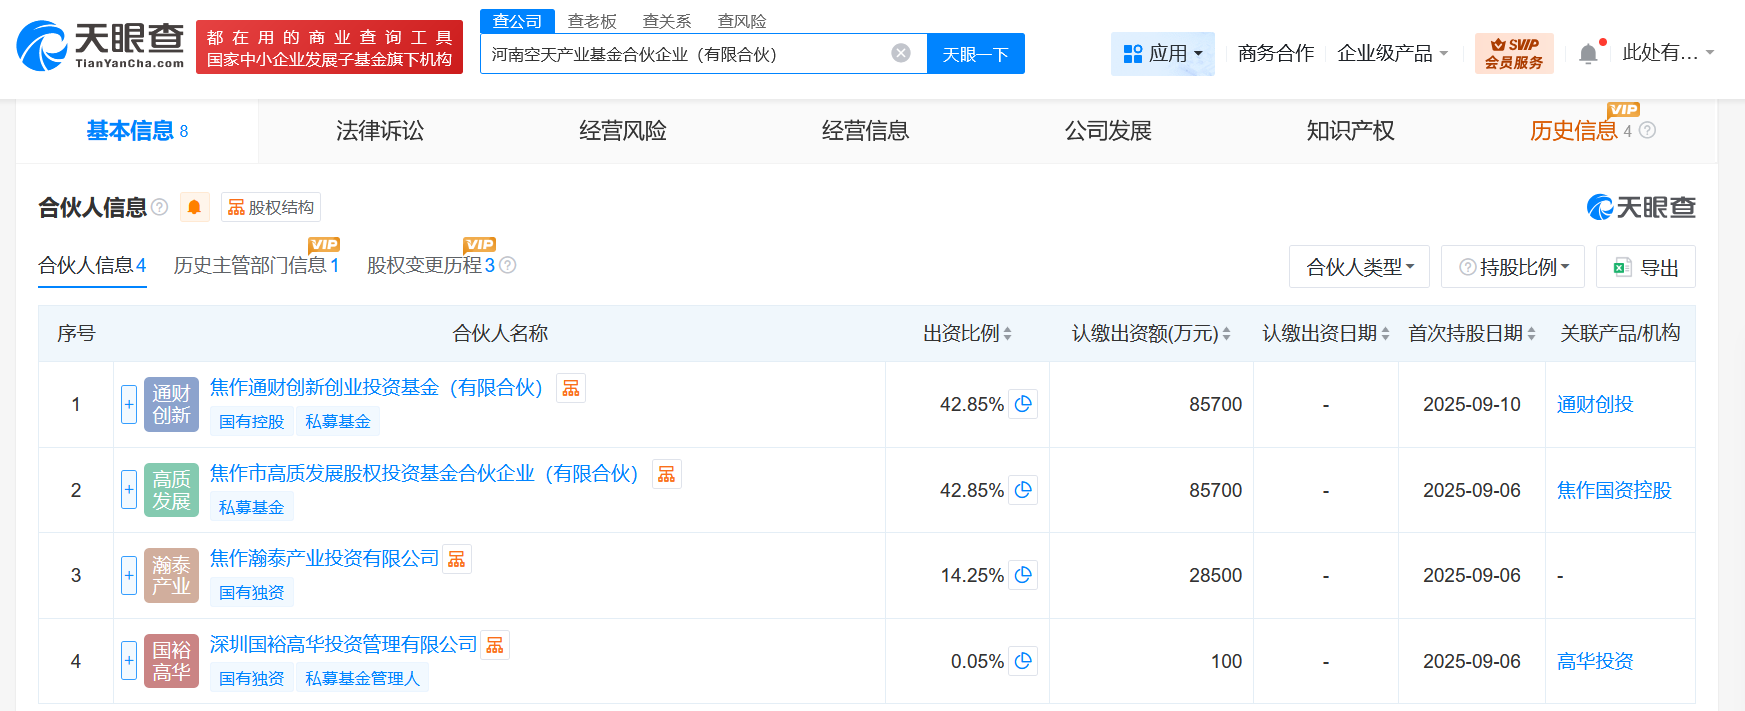This screenshot has height=711, width=1745.
Task: Sort the table by 出资比例 column
Action: click(967, 334)
